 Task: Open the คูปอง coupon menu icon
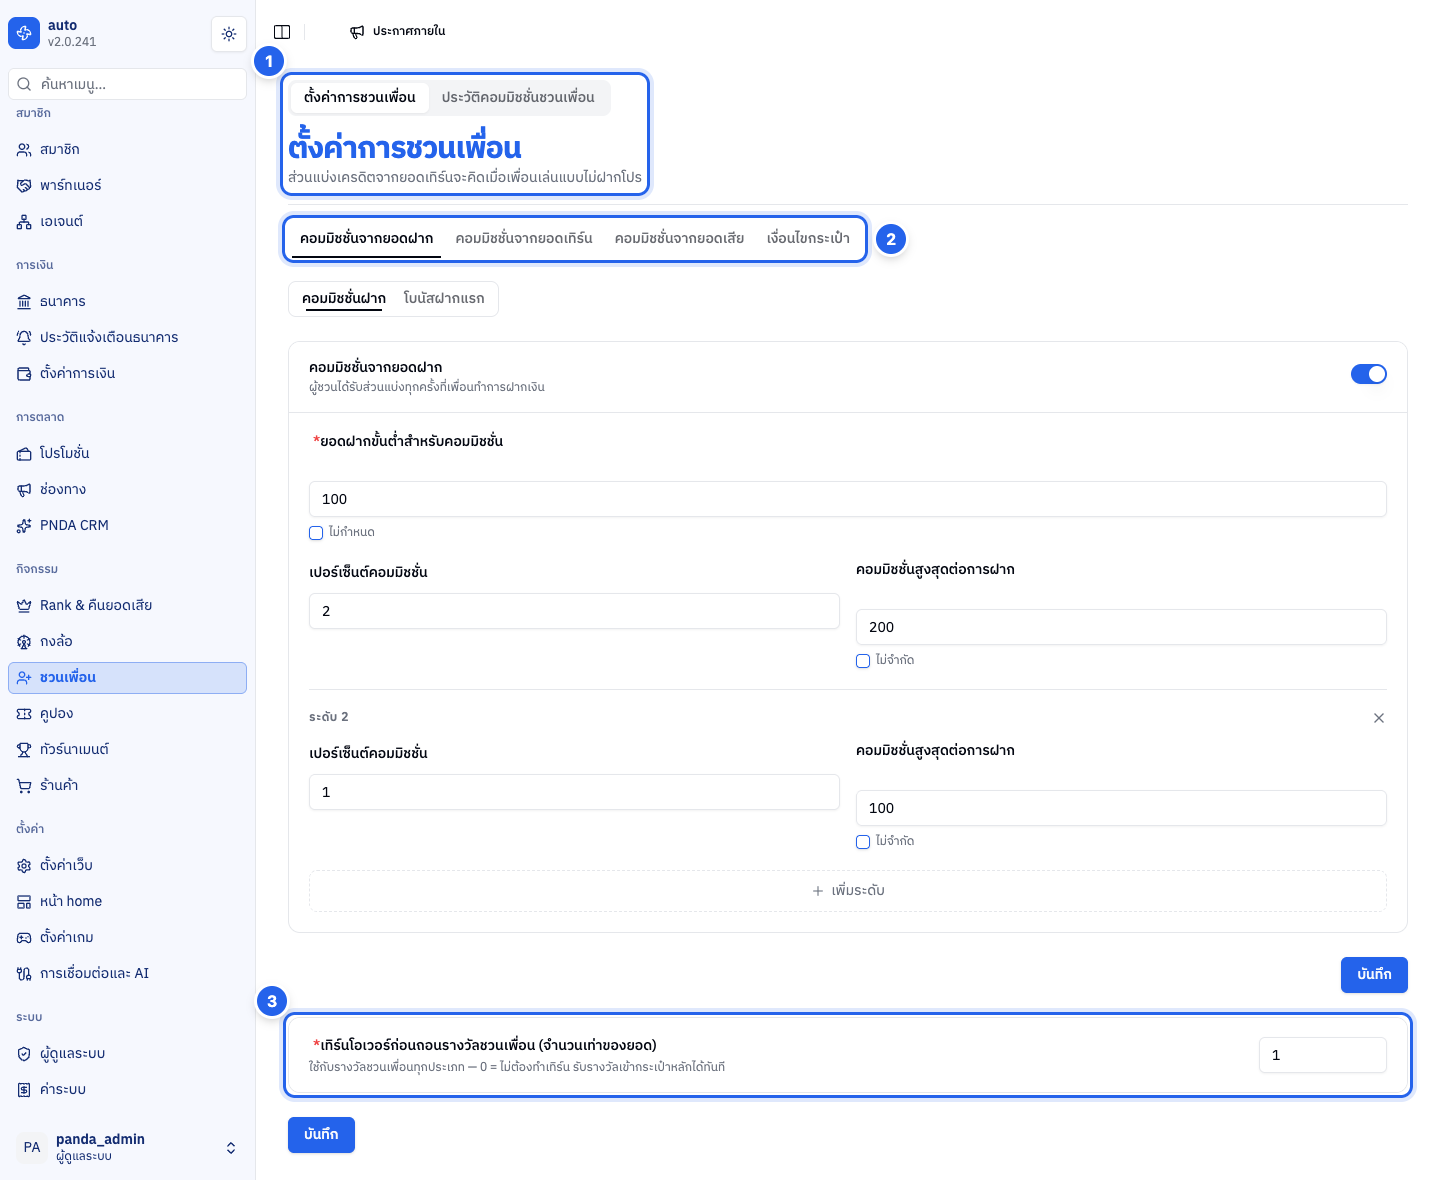24,714
